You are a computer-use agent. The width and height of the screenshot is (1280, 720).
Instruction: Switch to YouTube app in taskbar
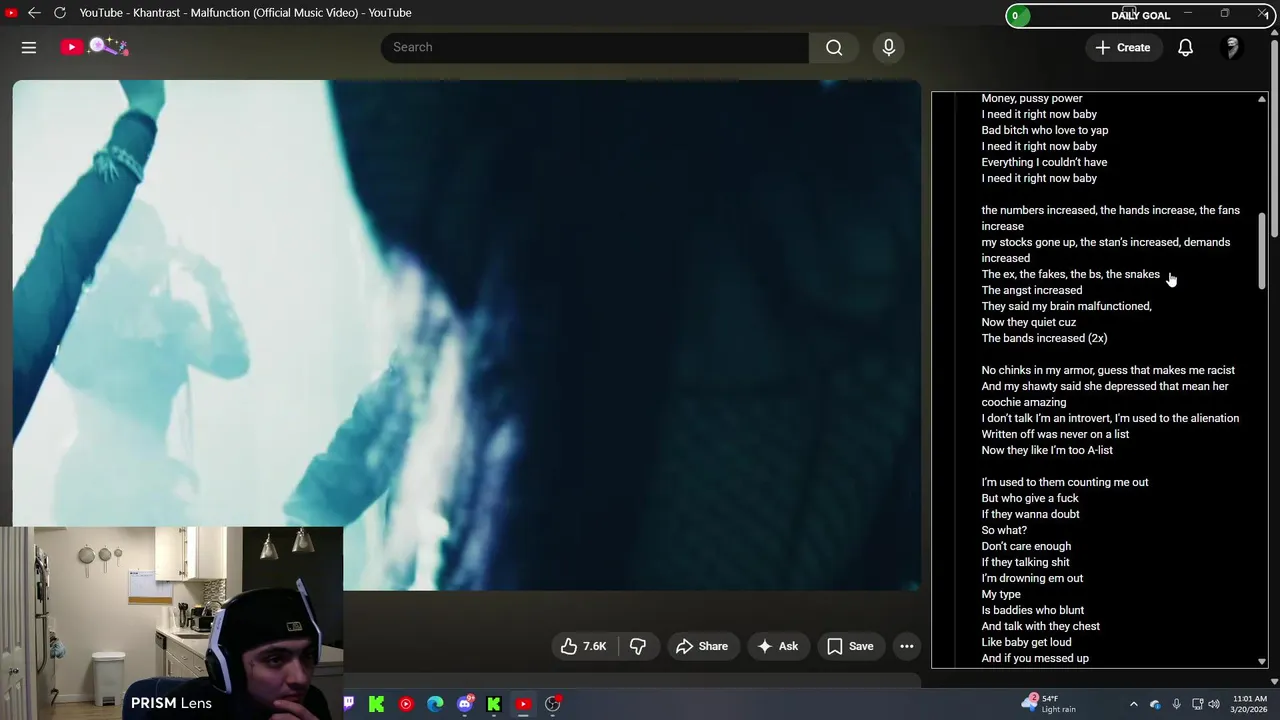pyautogui.click(x=523, y=704)
